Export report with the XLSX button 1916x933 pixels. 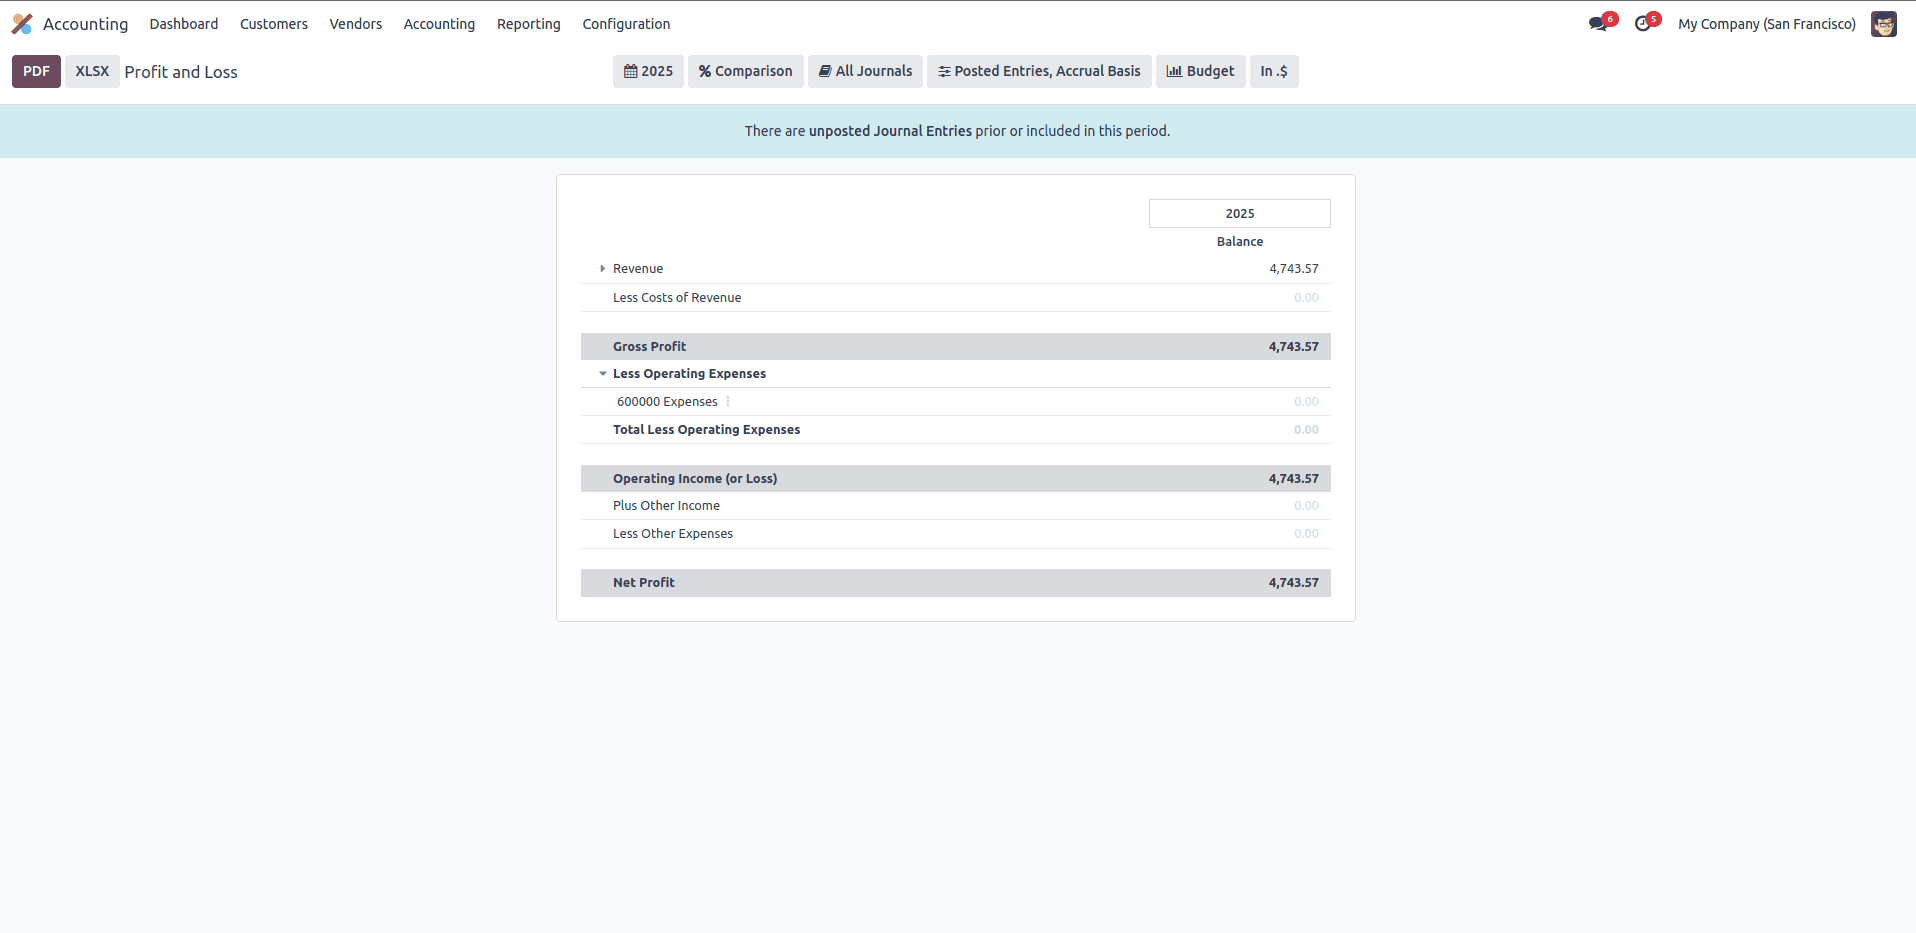(92, 71)
